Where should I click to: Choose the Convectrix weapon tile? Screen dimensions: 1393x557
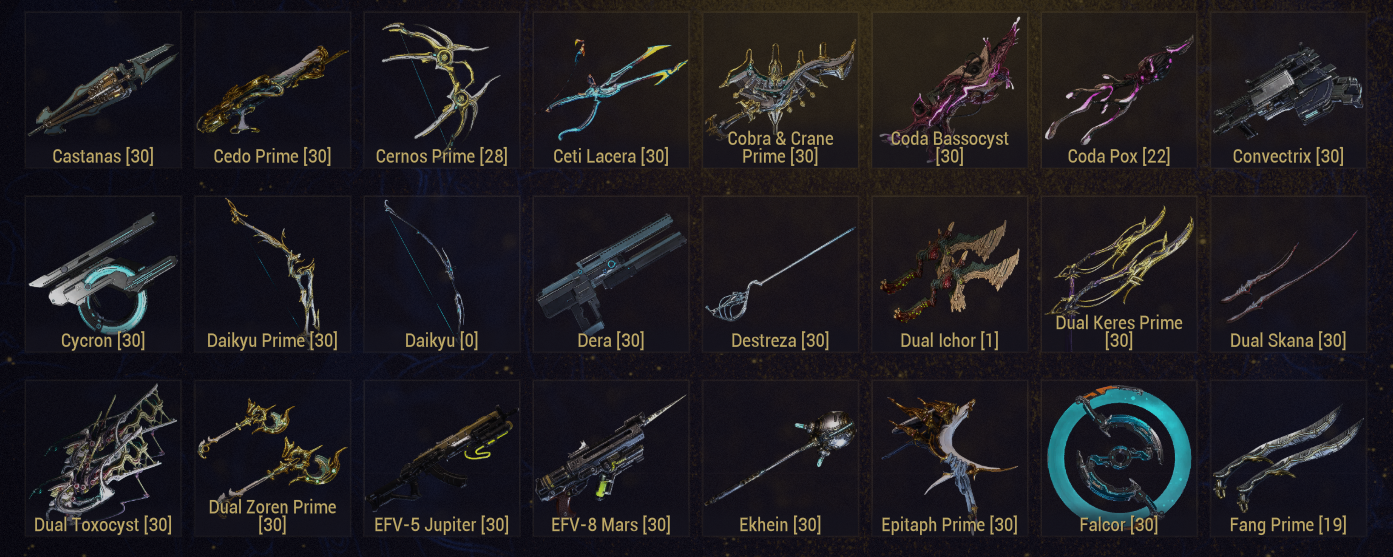pos(1289,90)
